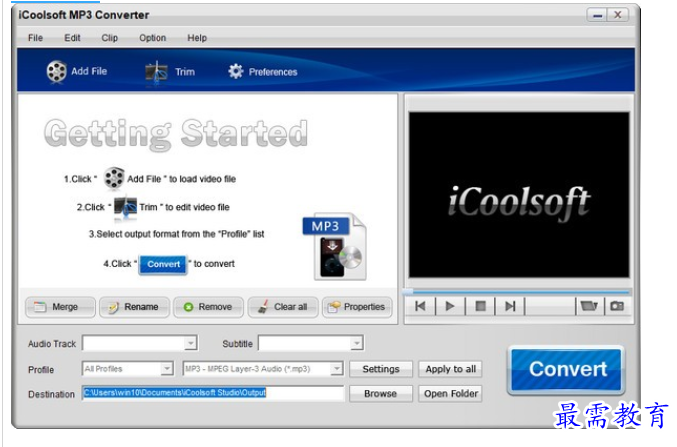677x447 pixels.
Task: Take snapshot with camera icon
Action: (617, 306)
